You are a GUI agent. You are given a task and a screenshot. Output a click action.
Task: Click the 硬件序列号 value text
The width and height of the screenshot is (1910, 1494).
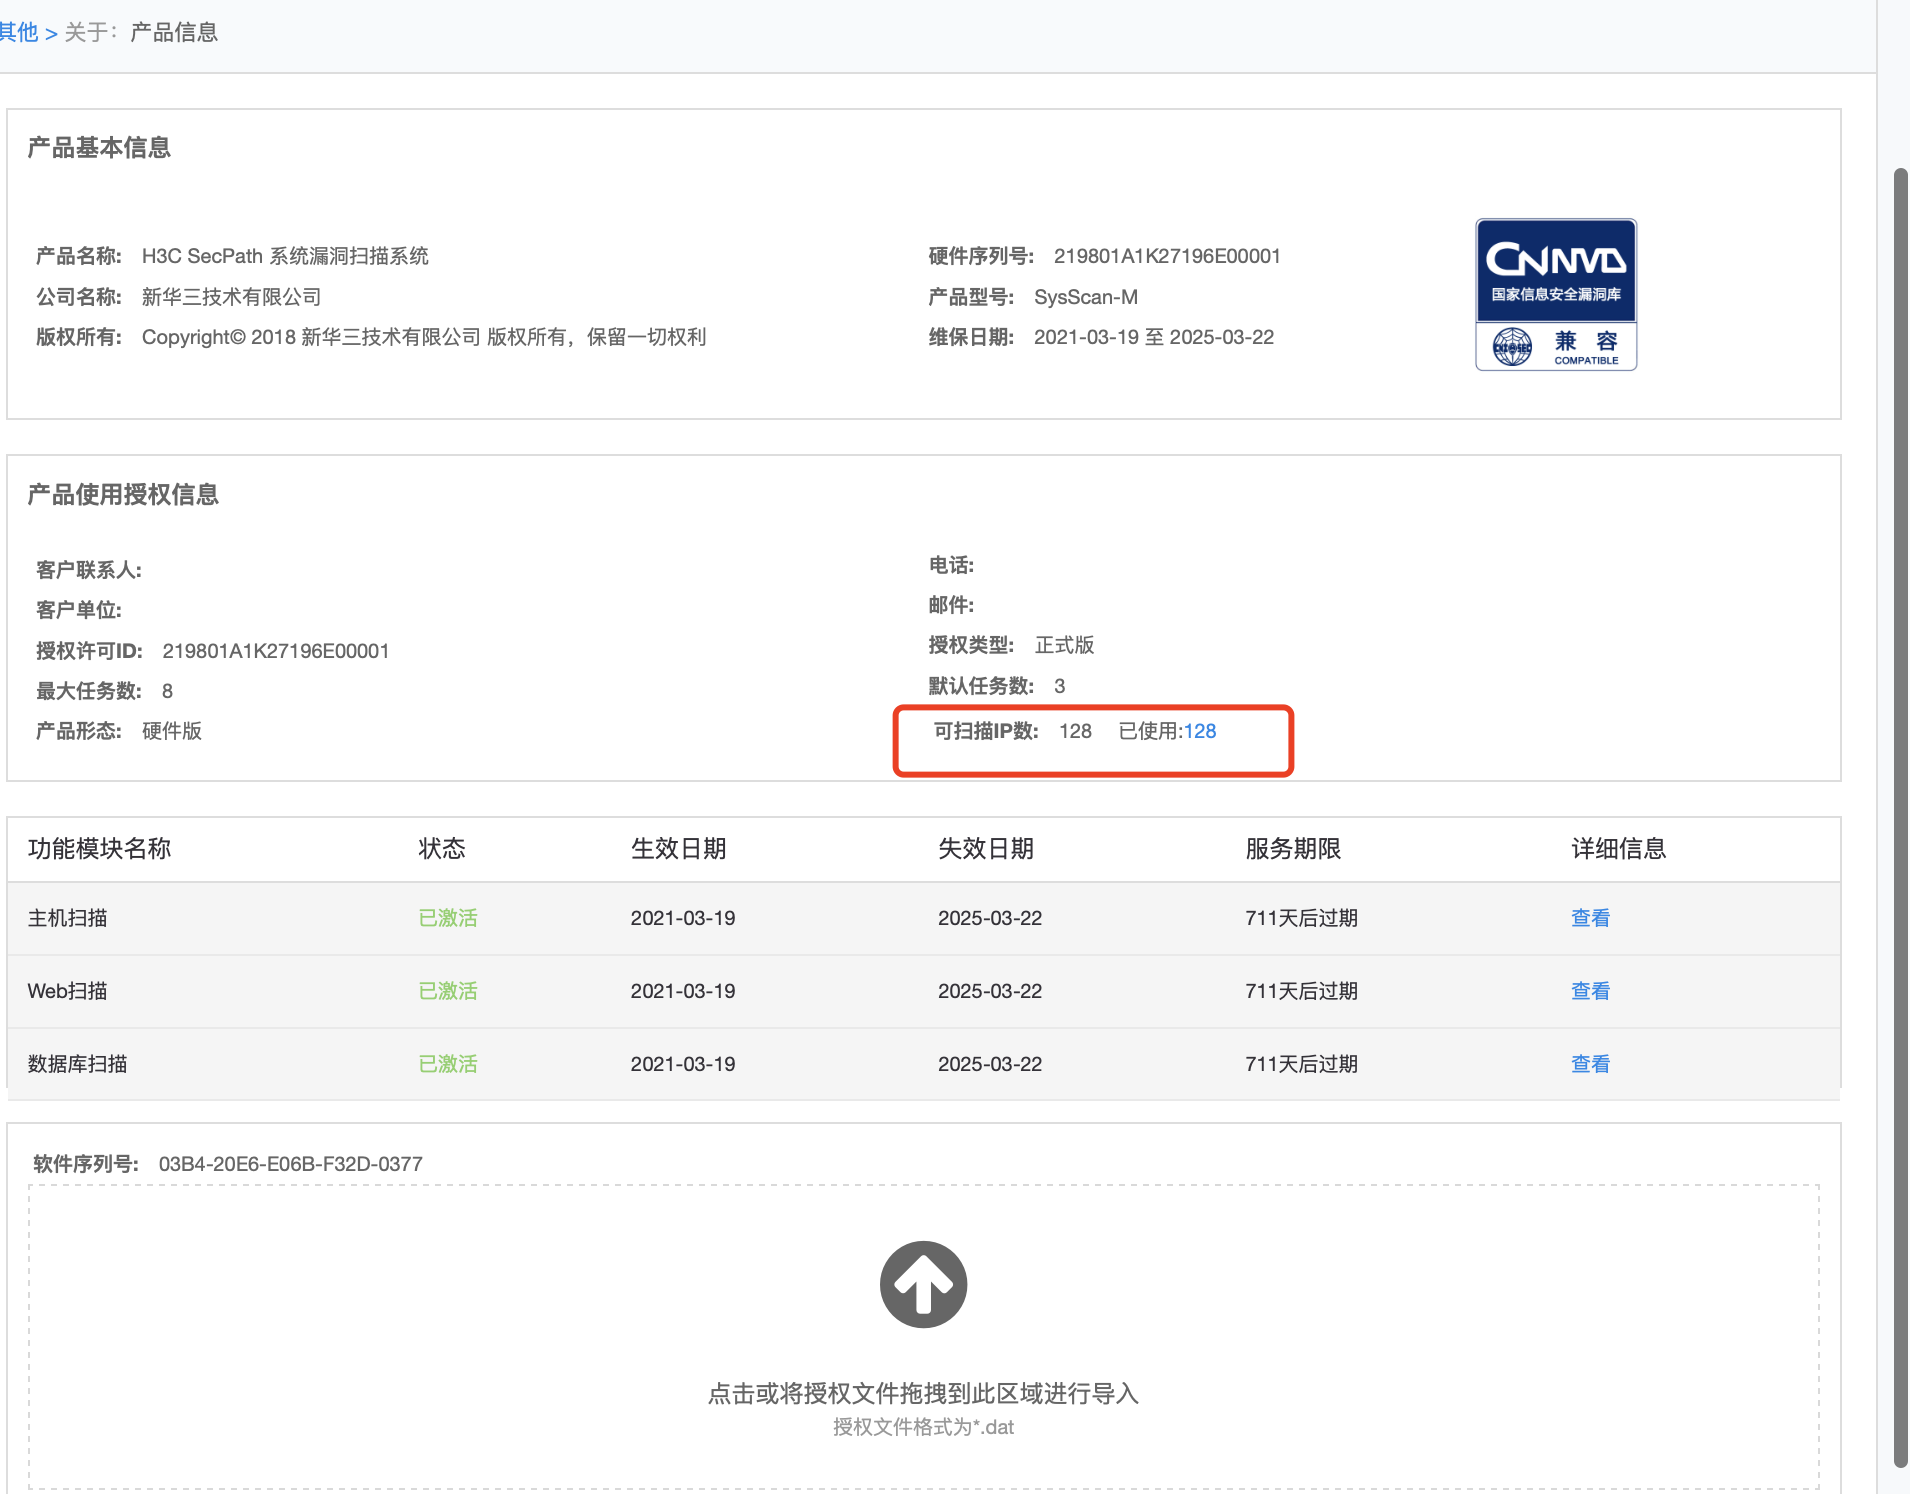1166,256
